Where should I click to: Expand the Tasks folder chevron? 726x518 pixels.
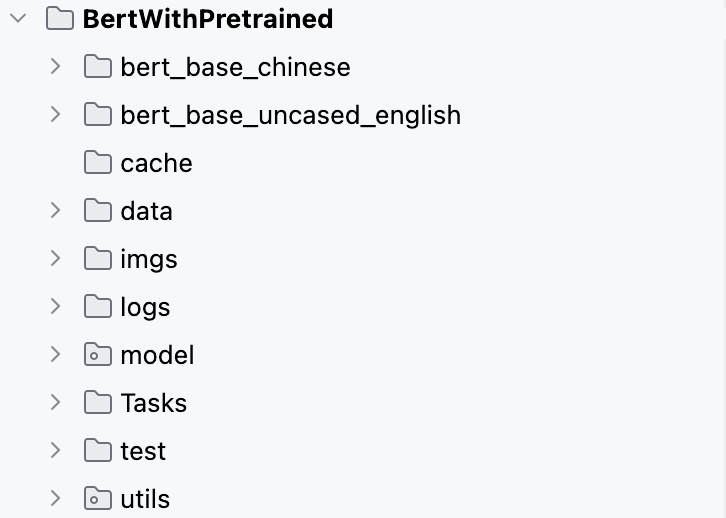pos(56,403)
